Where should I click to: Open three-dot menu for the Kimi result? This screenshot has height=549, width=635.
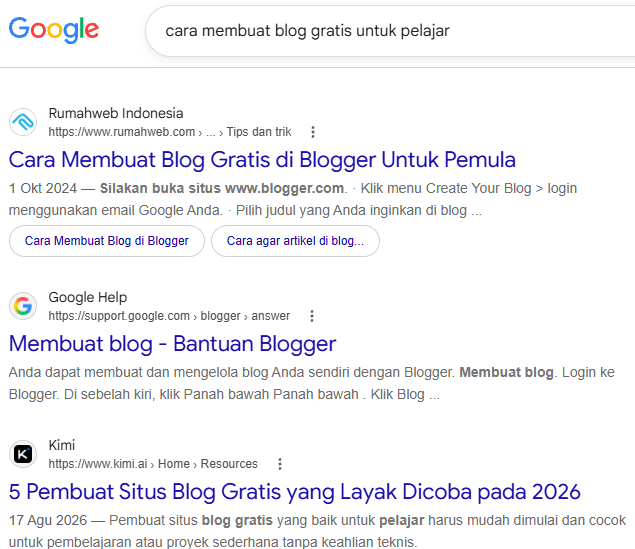(280, 464)
